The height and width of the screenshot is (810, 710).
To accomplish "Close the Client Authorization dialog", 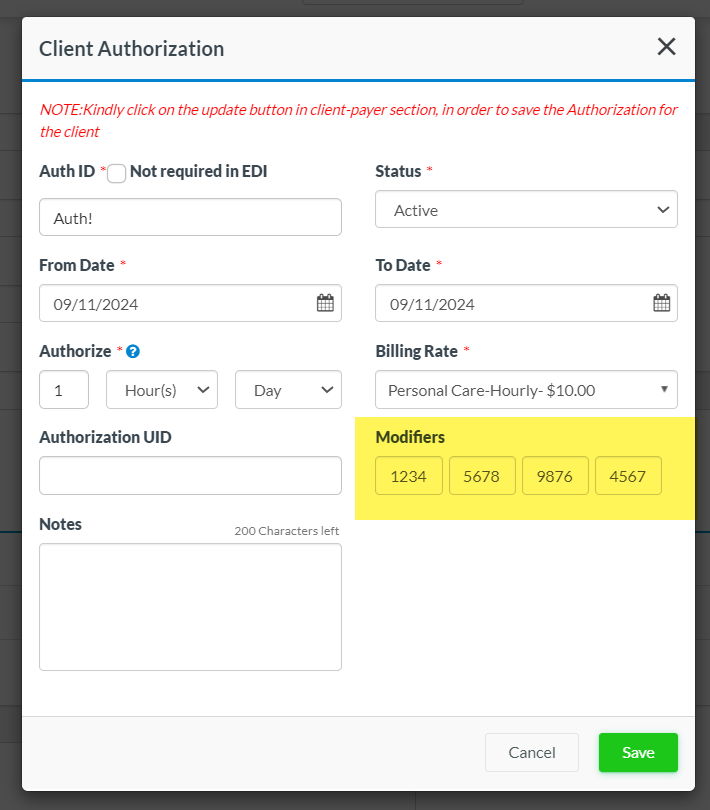I will [x=666, y=46].
